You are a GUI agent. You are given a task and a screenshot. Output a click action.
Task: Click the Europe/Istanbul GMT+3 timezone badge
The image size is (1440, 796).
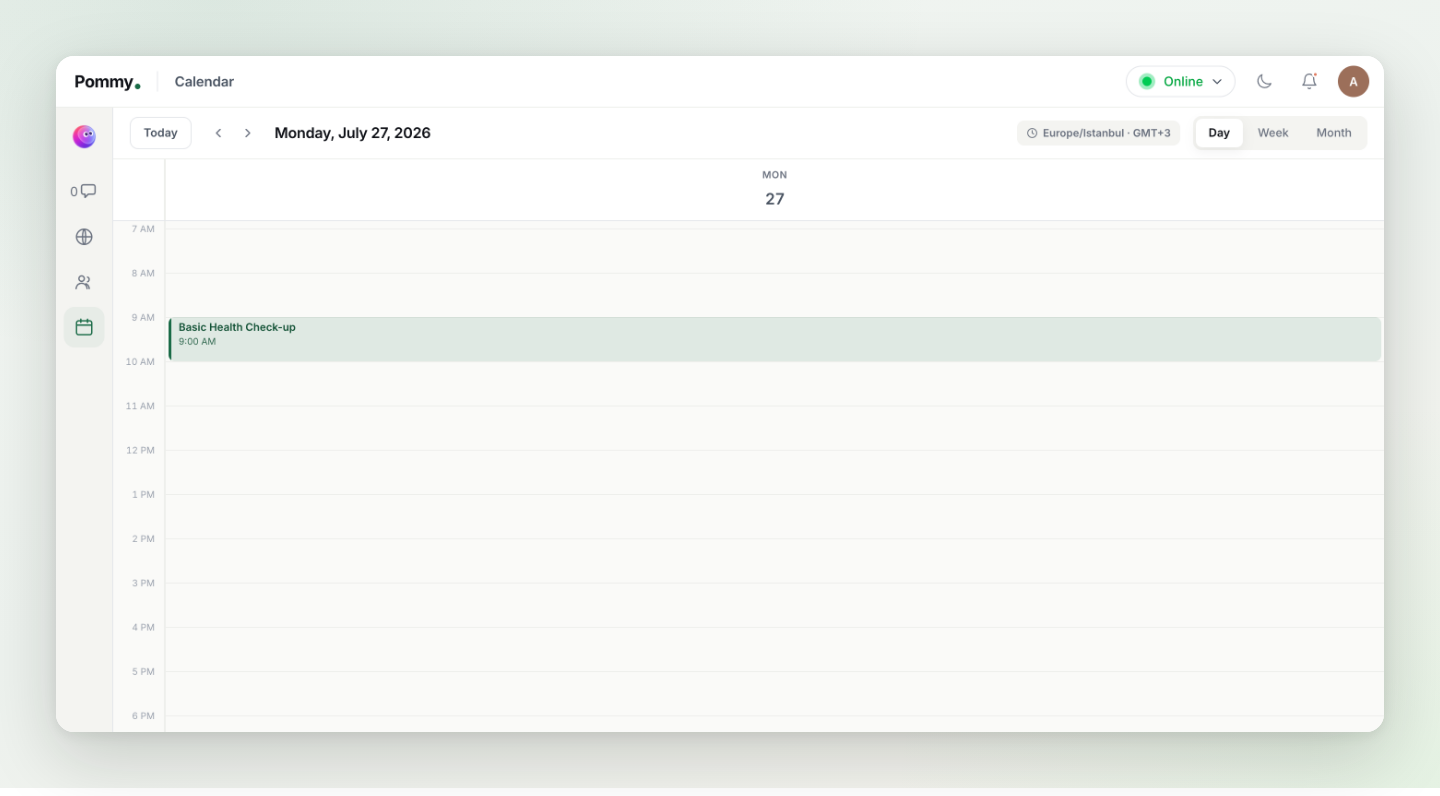click(x=1098, y=133)
